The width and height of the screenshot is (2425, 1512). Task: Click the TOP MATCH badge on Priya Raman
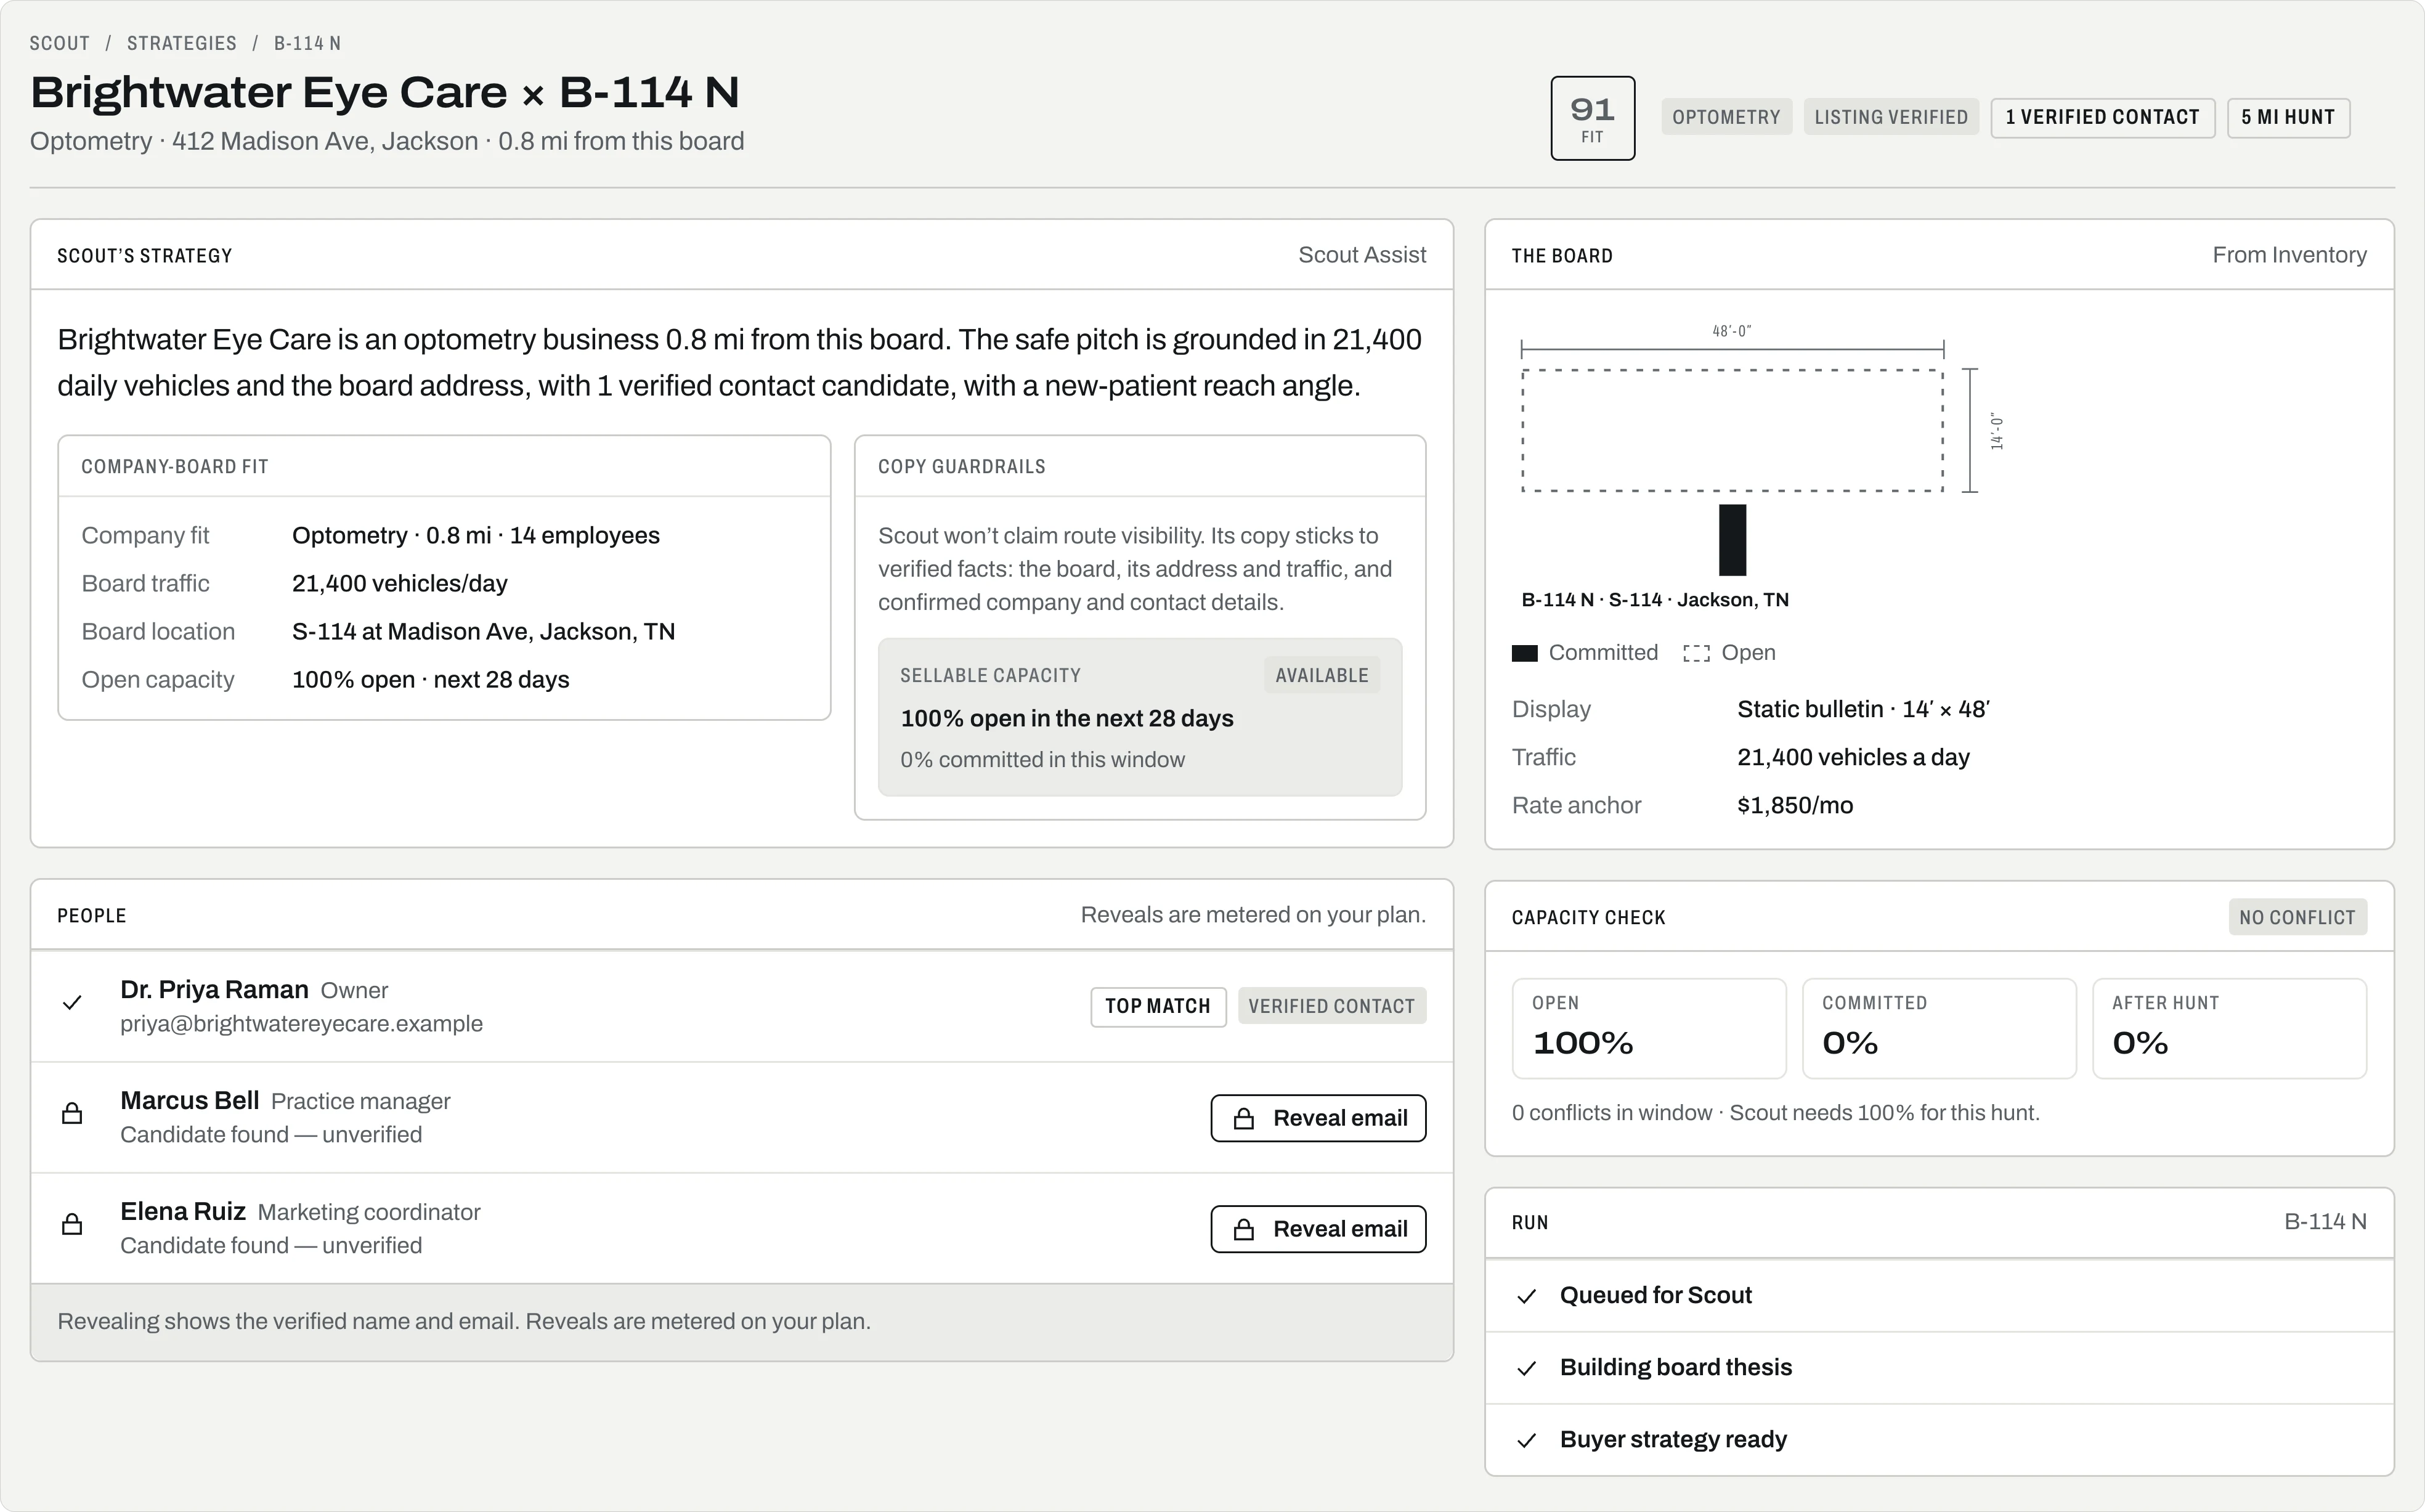point(1158,1006)
